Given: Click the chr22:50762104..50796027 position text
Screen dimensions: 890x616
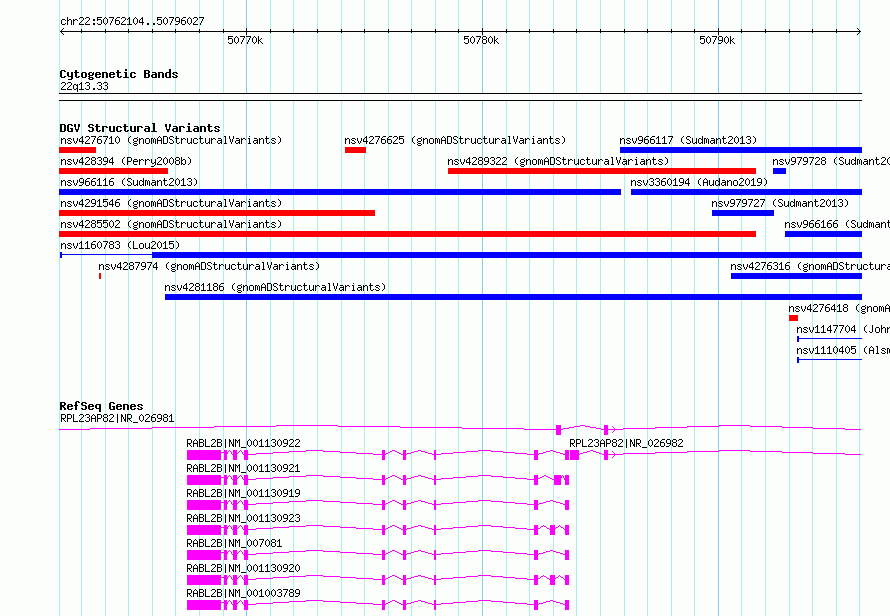Looking at the screenshot, I should [132, 21].
